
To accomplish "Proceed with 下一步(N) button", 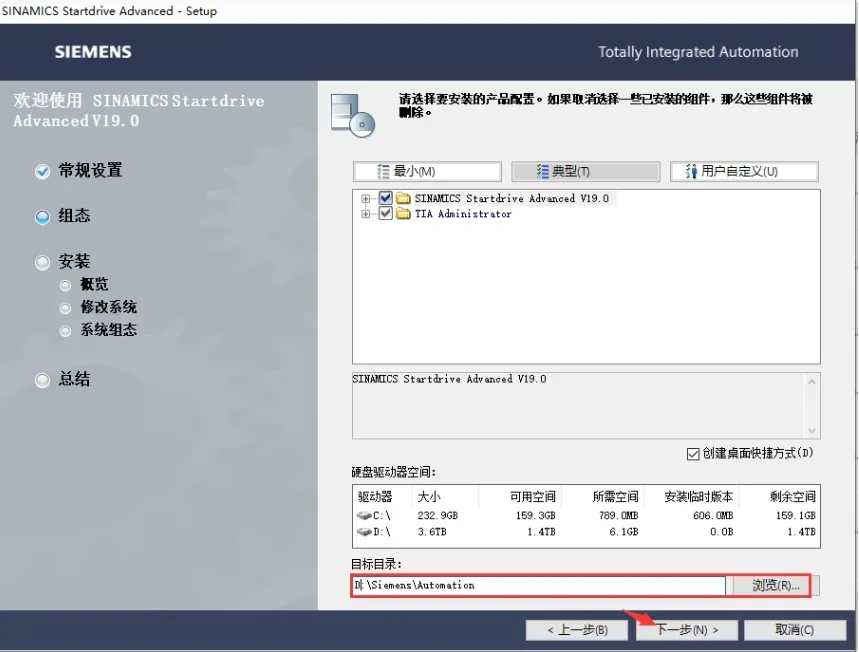I will click(687, 630).
